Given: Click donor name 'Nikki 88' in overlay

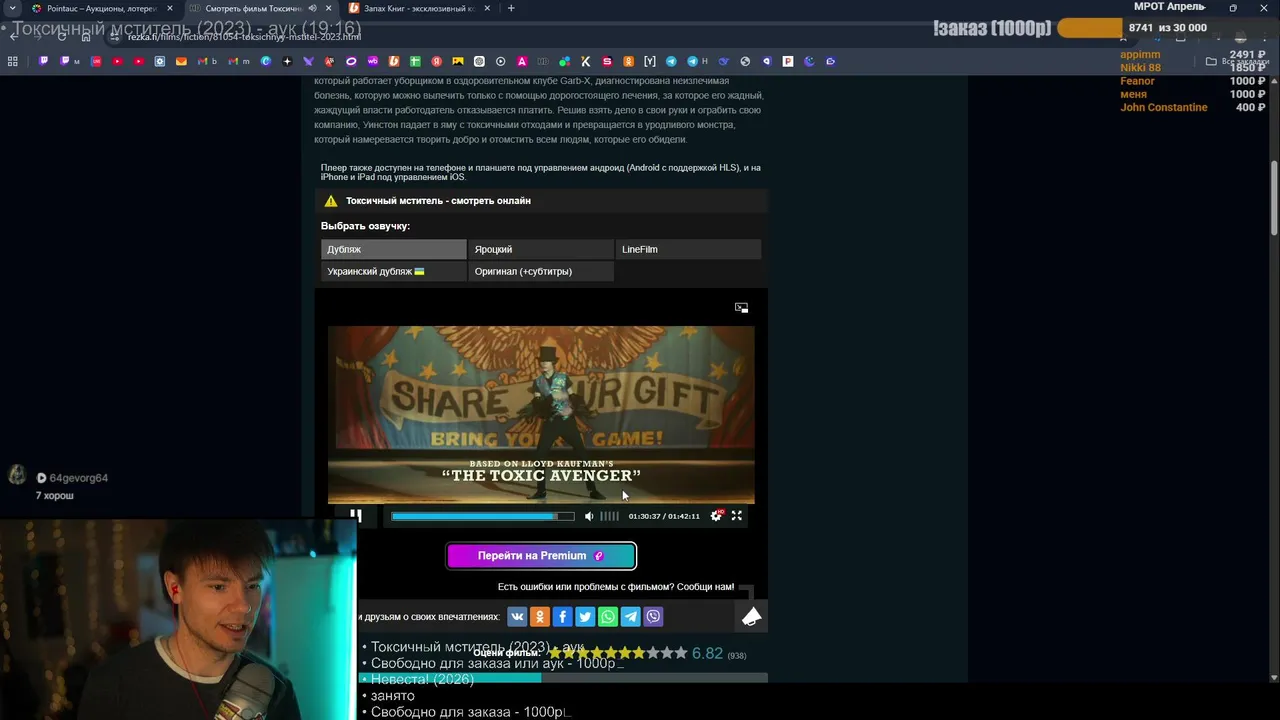Looking at the screenshot, I should [1140, 68].
